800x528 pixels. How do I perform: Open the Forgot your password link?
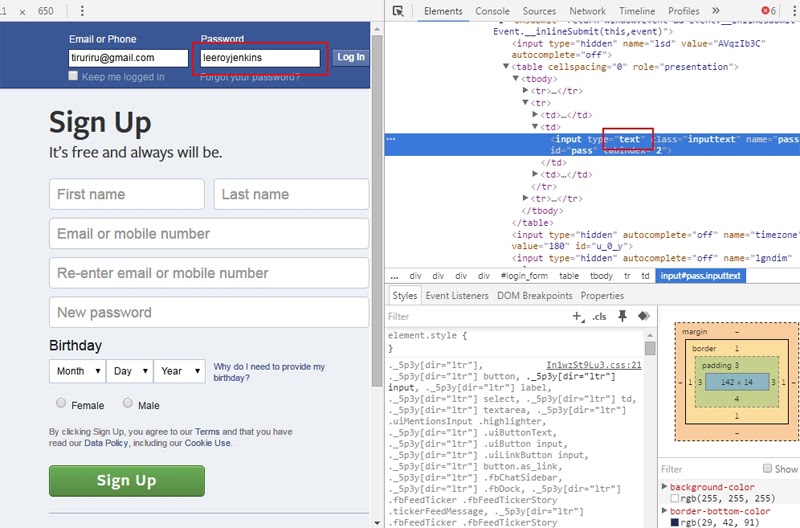(x=250, y=77)
